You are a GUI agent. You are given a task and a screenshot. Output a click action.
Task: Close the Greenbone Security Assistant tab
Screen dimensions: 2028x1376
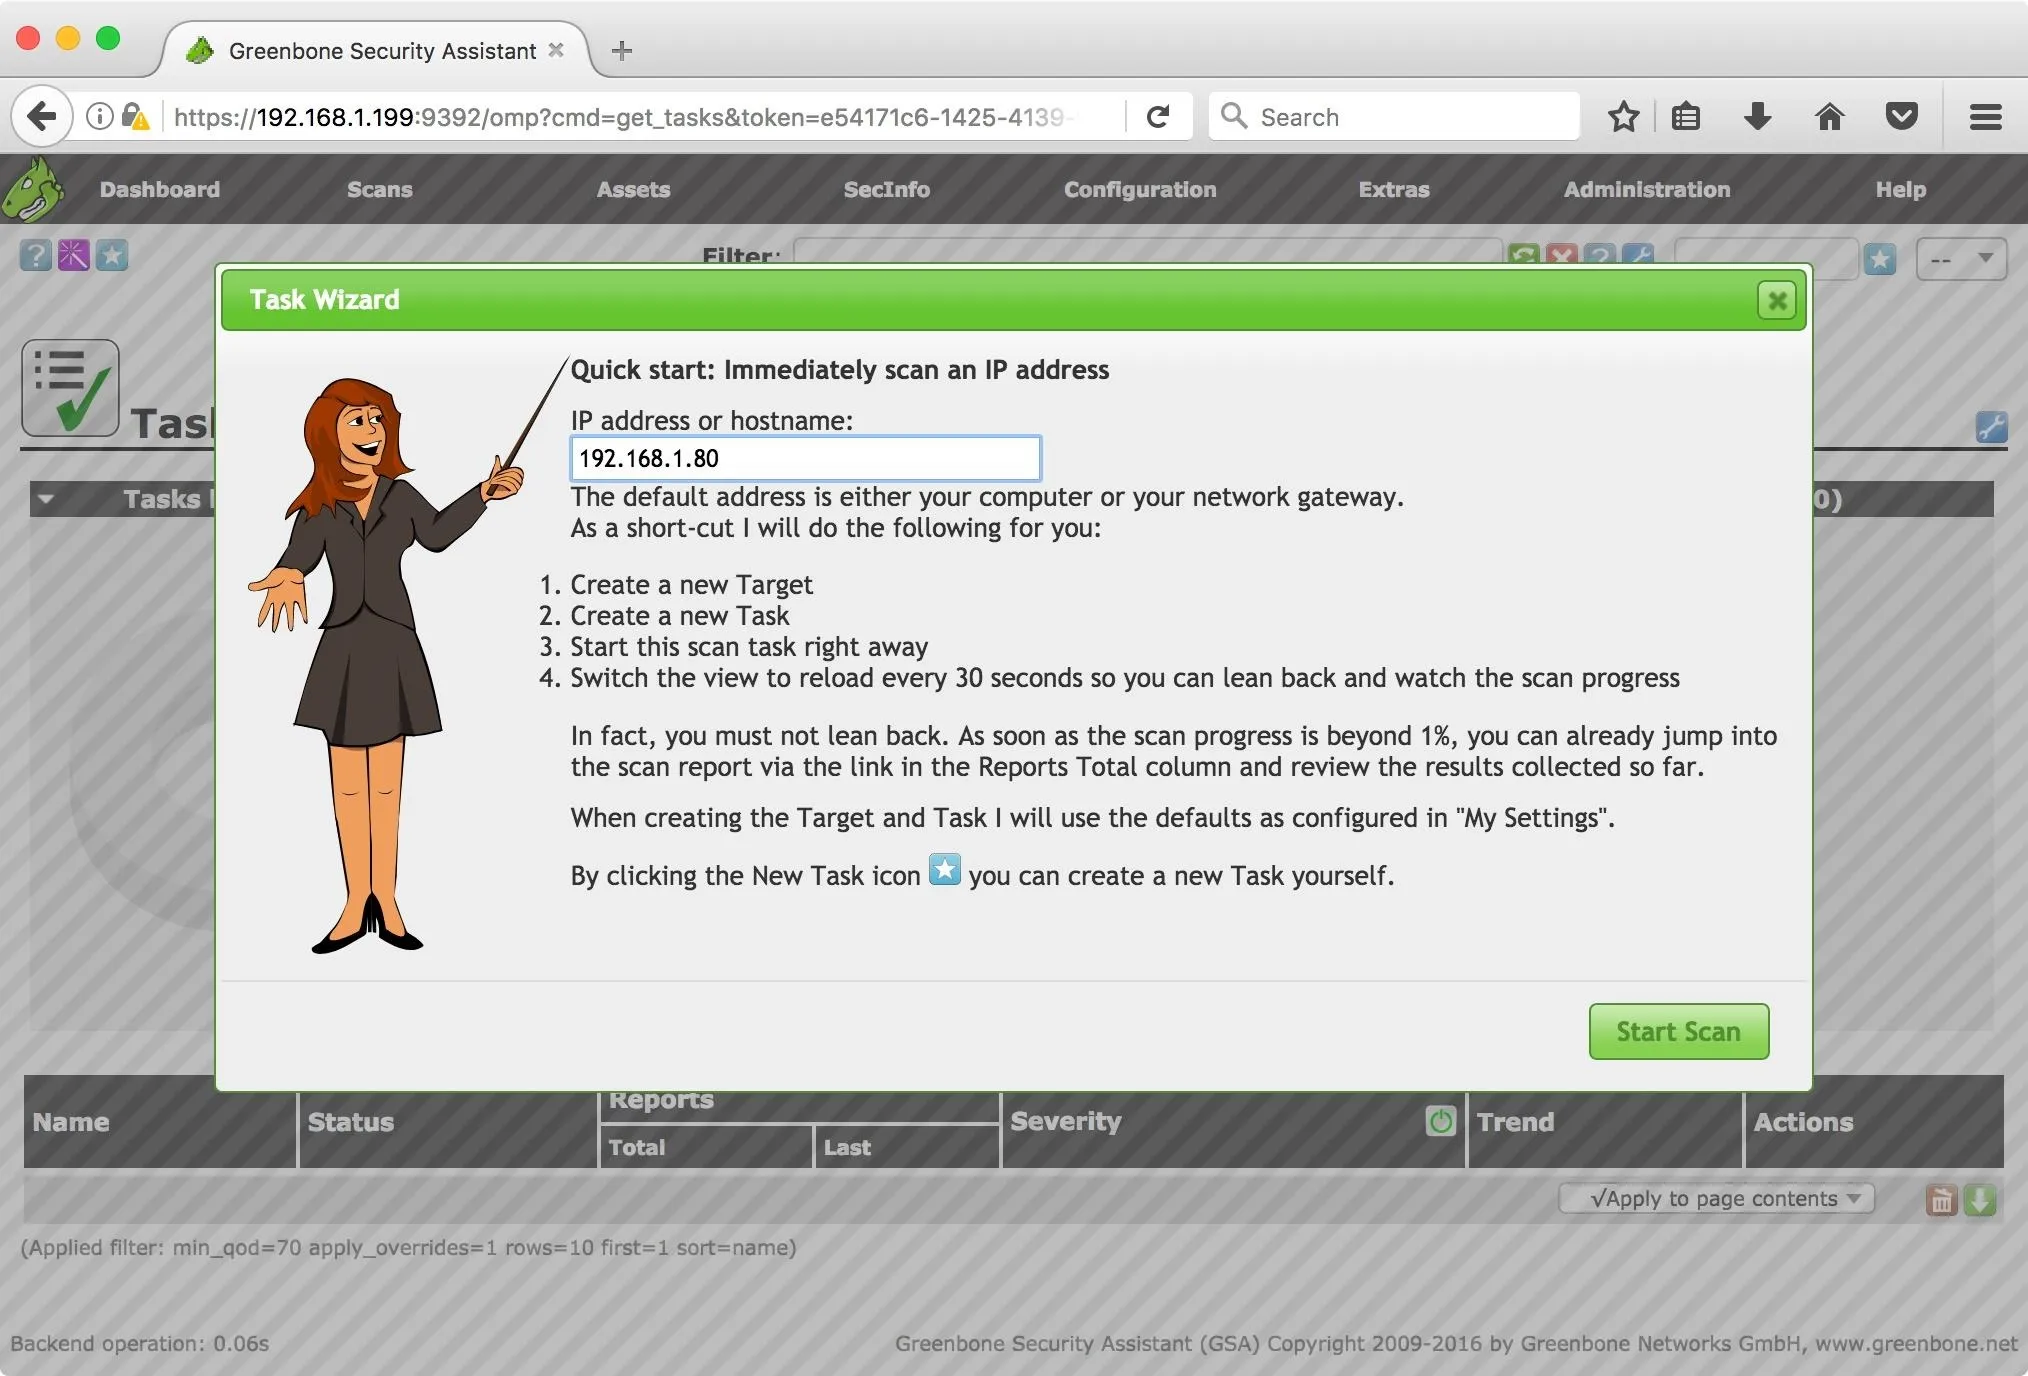556,50
